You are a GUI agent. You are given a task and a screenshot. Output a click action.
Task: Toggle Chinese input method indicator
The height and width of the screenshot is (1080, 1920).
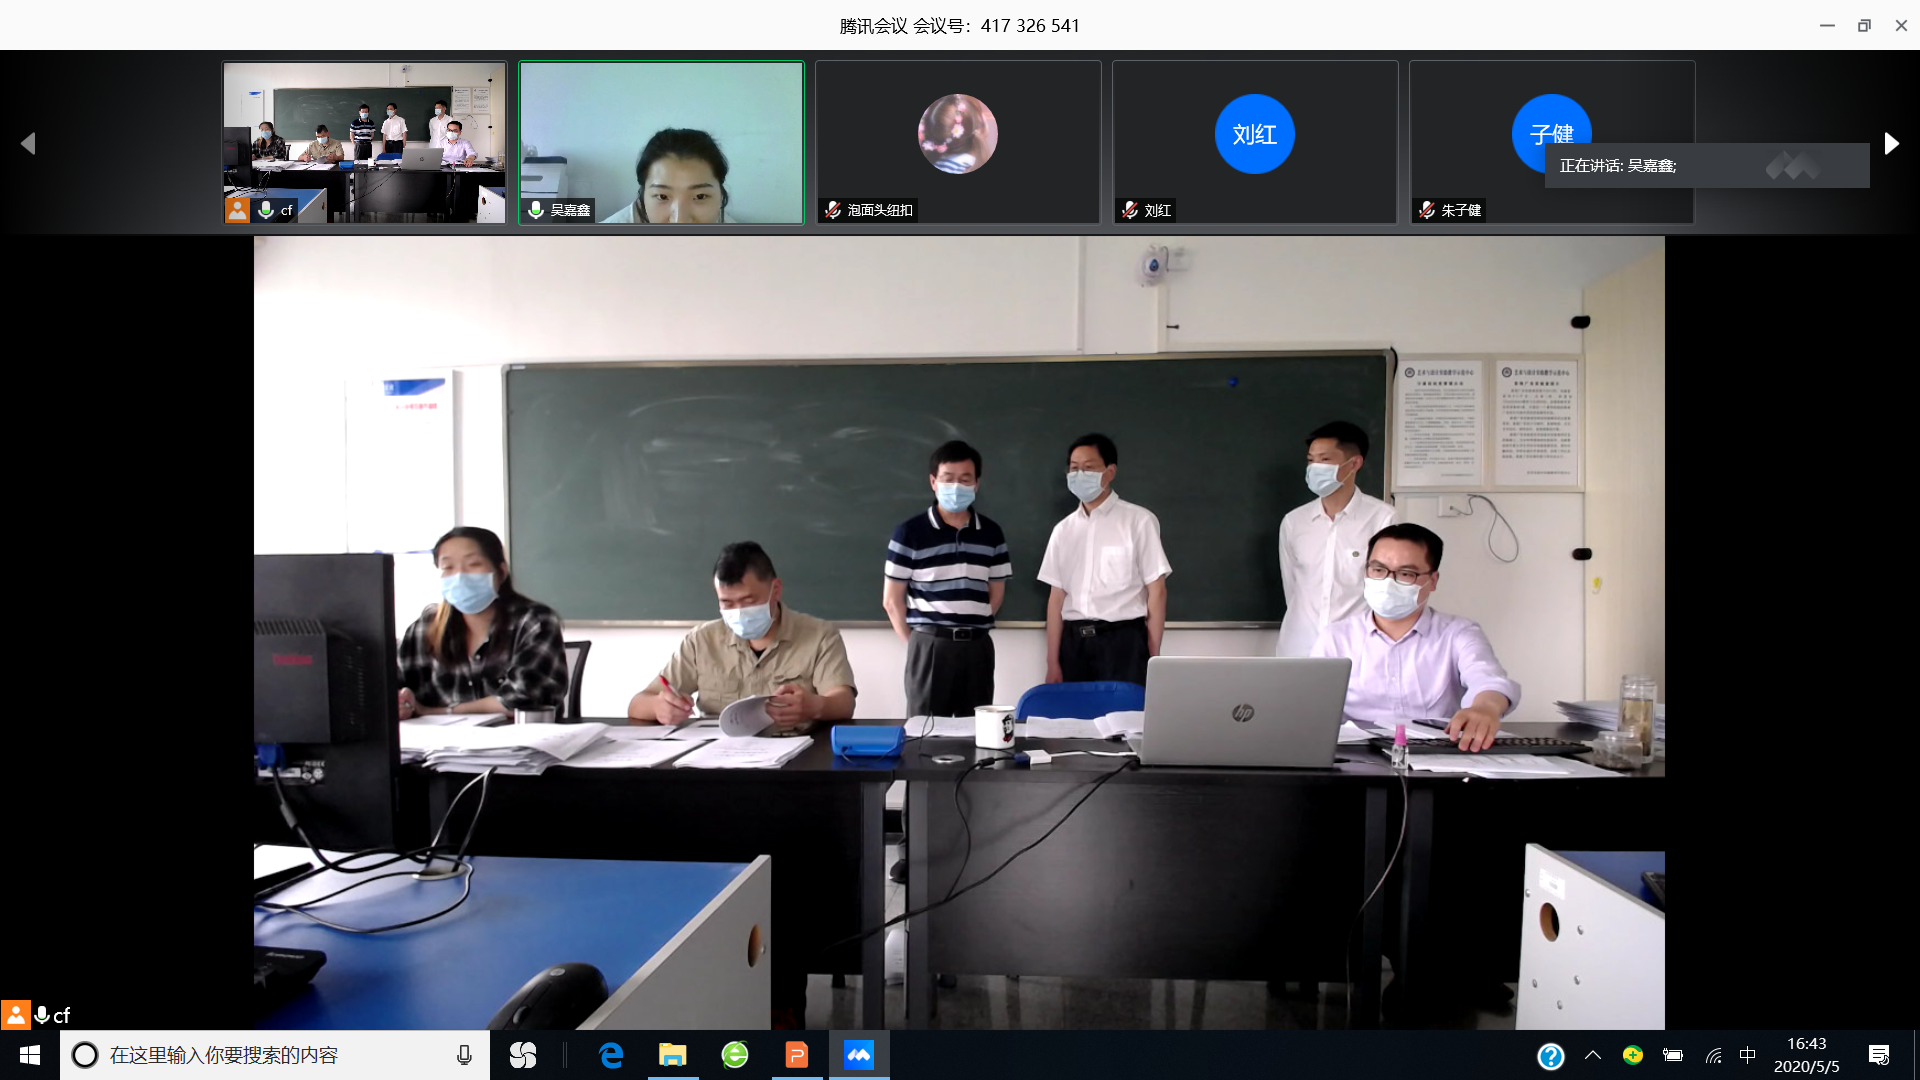click(1747, 1055)
